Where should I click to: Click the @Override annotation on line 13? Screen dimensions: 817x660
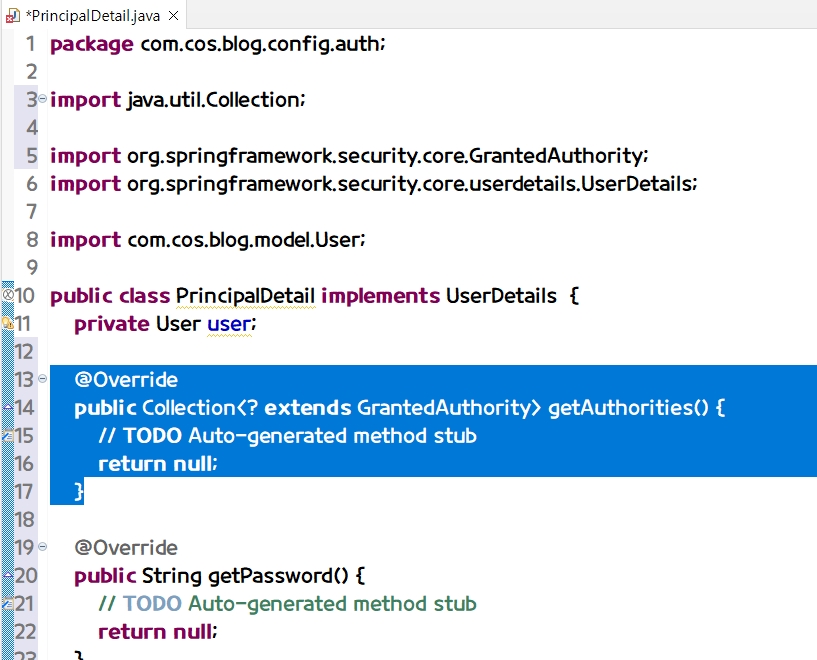[126, 380]
